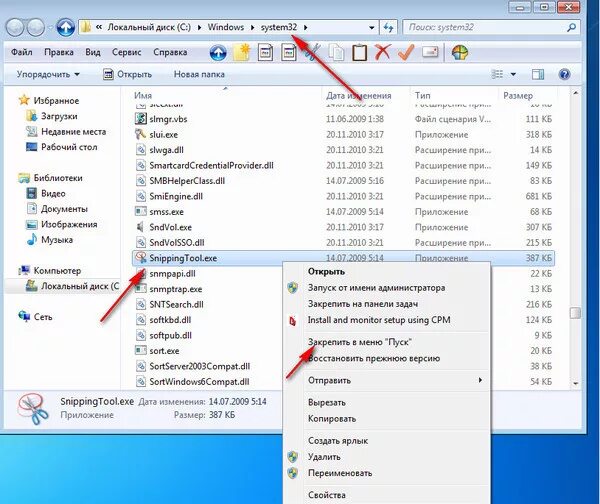The image size is (600, 504).
Task: Open the Справка menu
Action: tap(170, 52)
